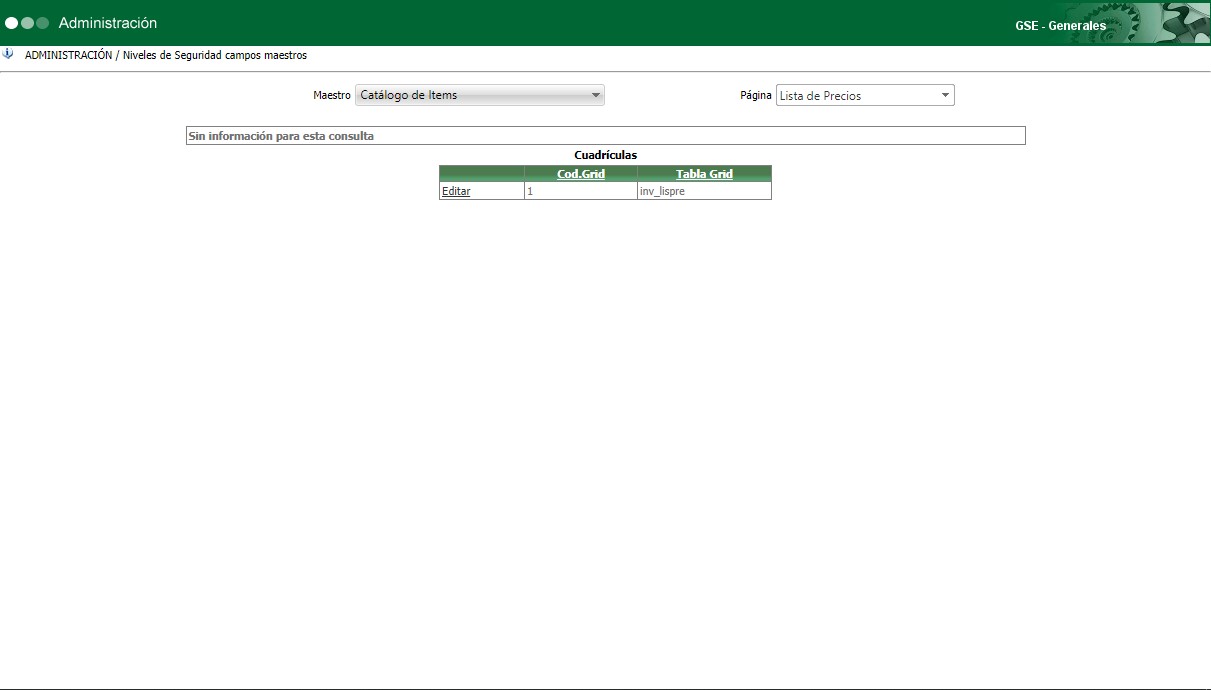This screenshot has height=690, width=1211.
Task: Sort by Tabla Grid column header
Action: click(704, 174)
